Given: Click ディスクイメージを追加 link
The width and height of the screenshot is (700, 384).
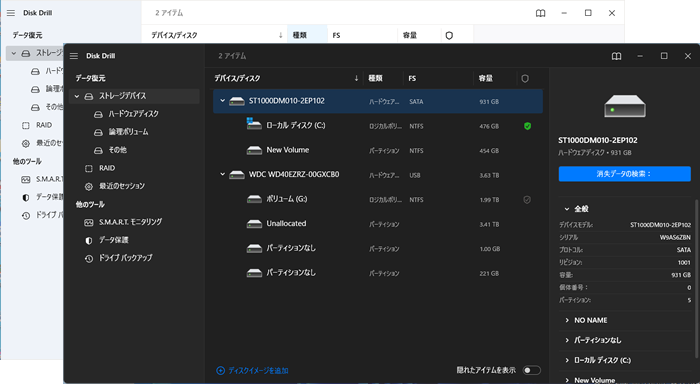Looking at the screenshot, I should coord(258,371).
